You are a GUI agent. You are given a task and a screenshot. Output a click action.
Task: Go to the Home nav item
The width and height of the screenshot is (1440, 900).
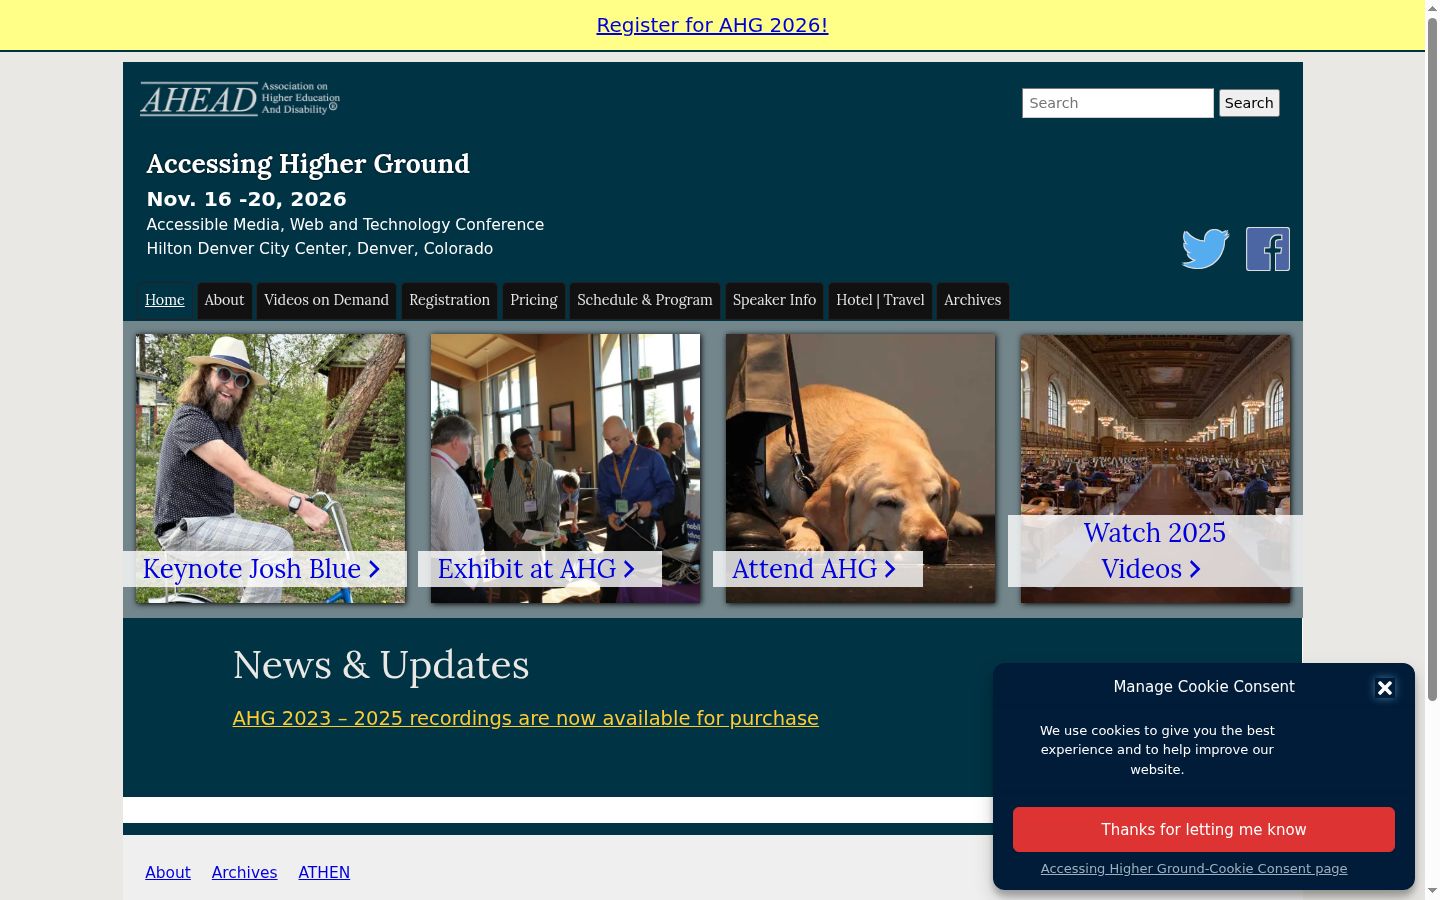[x=165, y=300]
